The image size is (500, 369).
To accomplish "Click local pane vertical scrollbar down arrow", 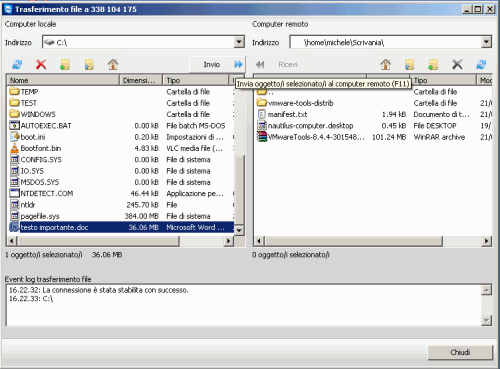I will pyautogui.click(x=239, y=230).
